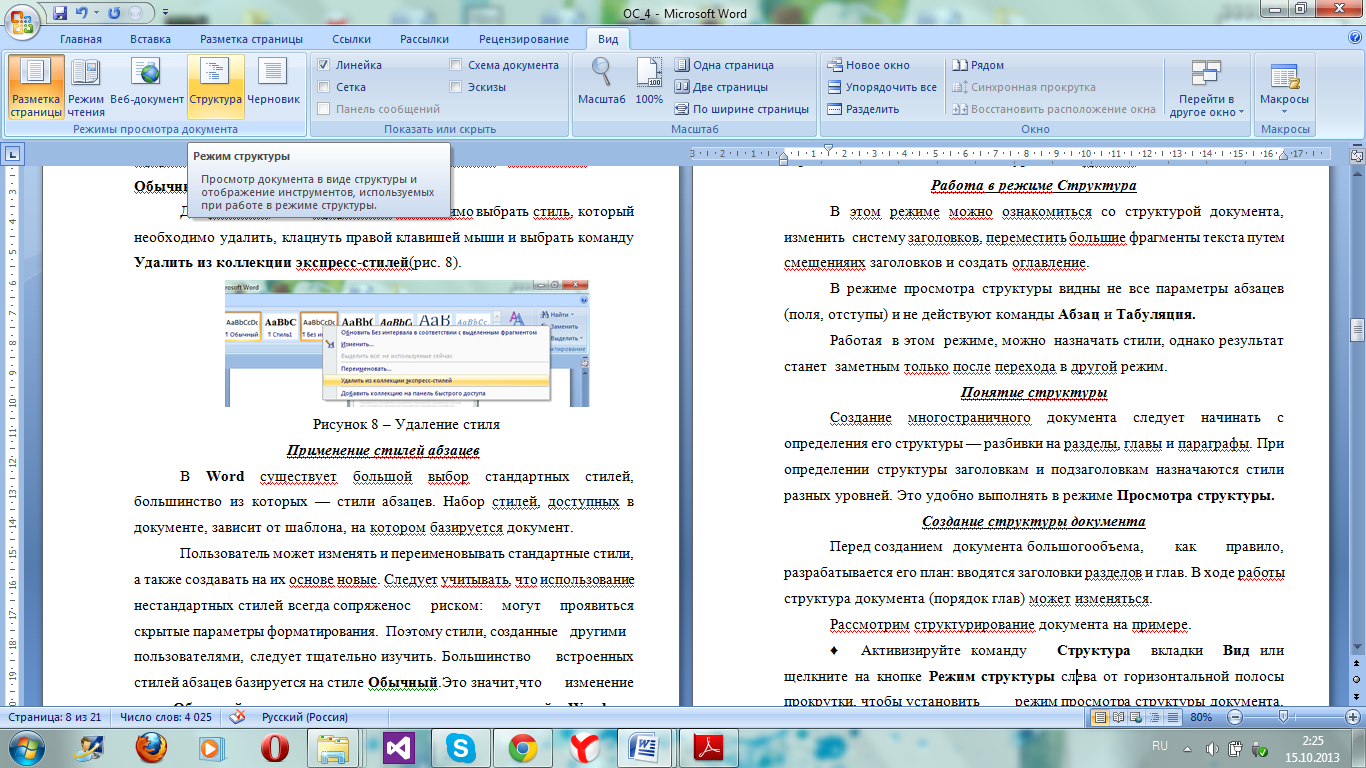Click the 80% zoom level button
1366x768 pixels.
click(1202, 717)
